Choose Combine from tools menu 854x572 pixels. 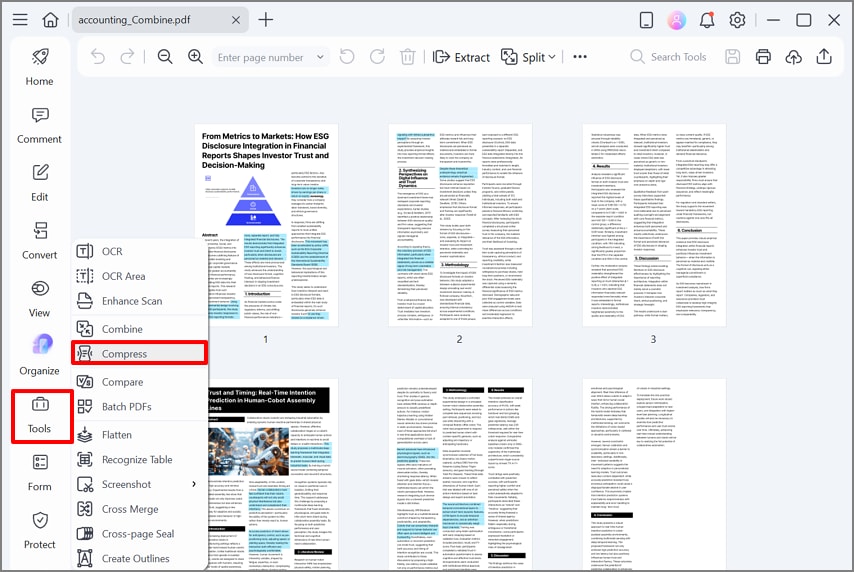141,329
